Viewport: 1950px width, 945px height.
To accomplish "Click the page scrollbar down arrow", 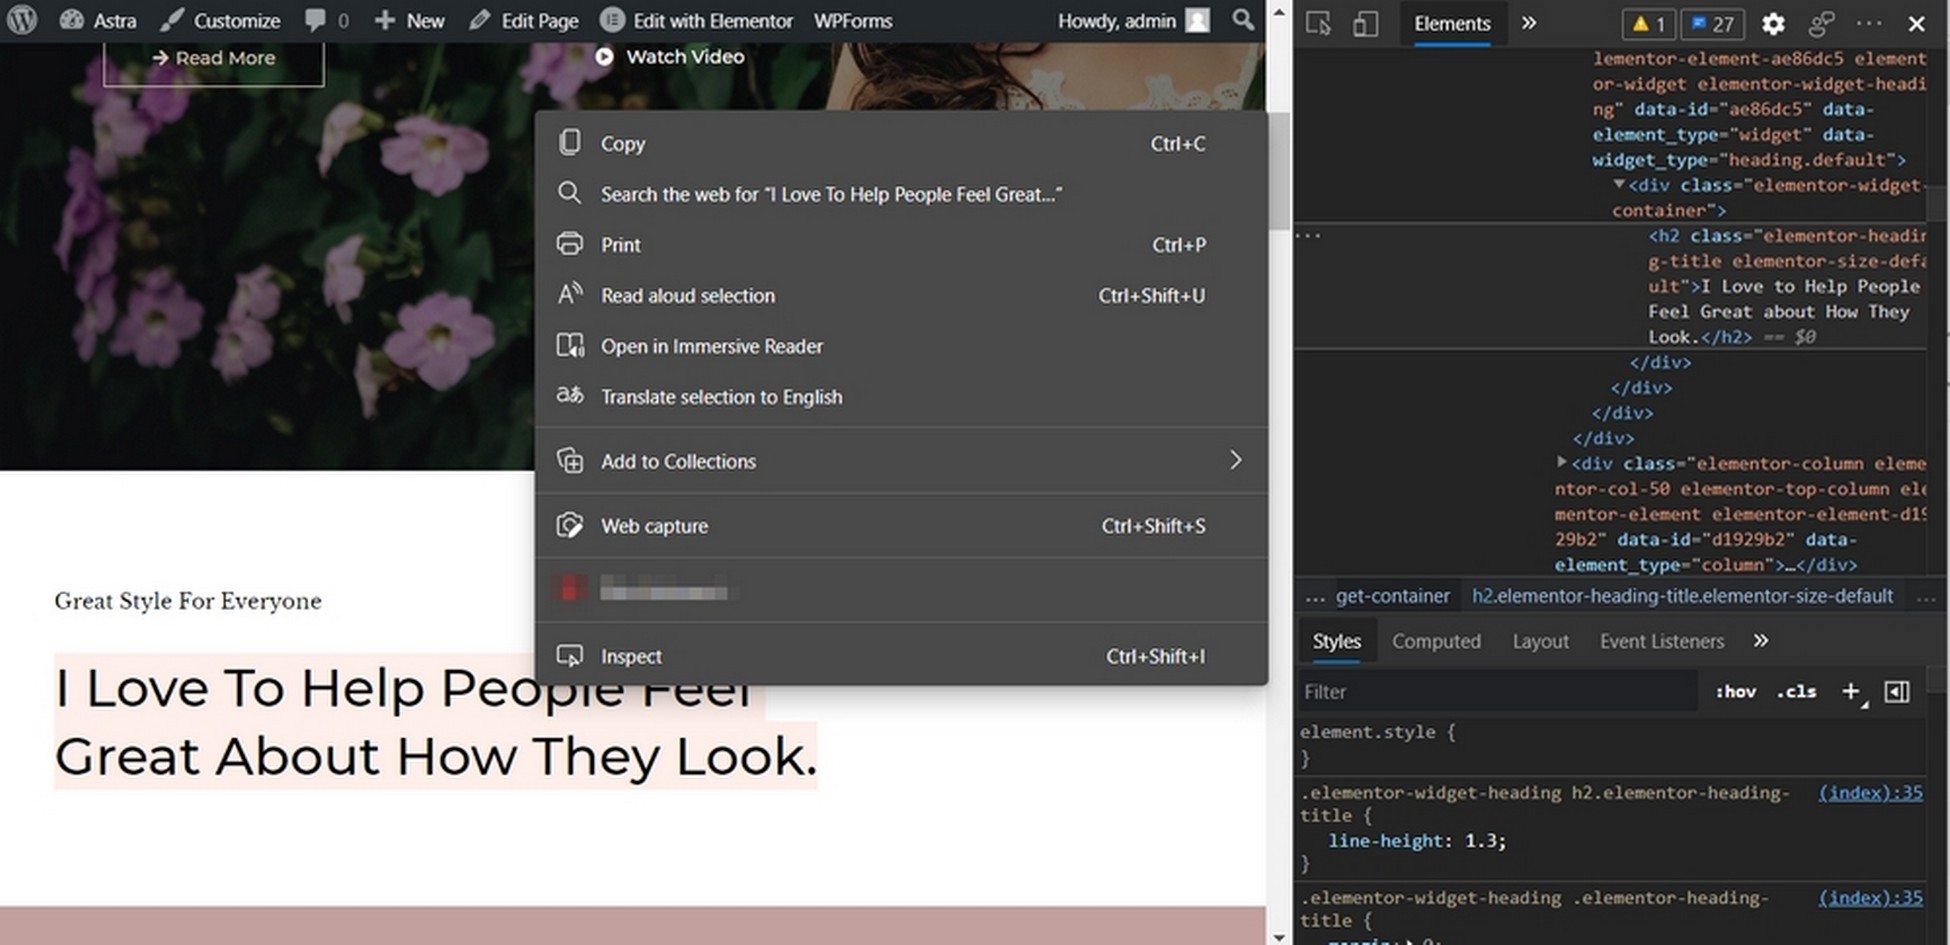I will [1278, 936].
